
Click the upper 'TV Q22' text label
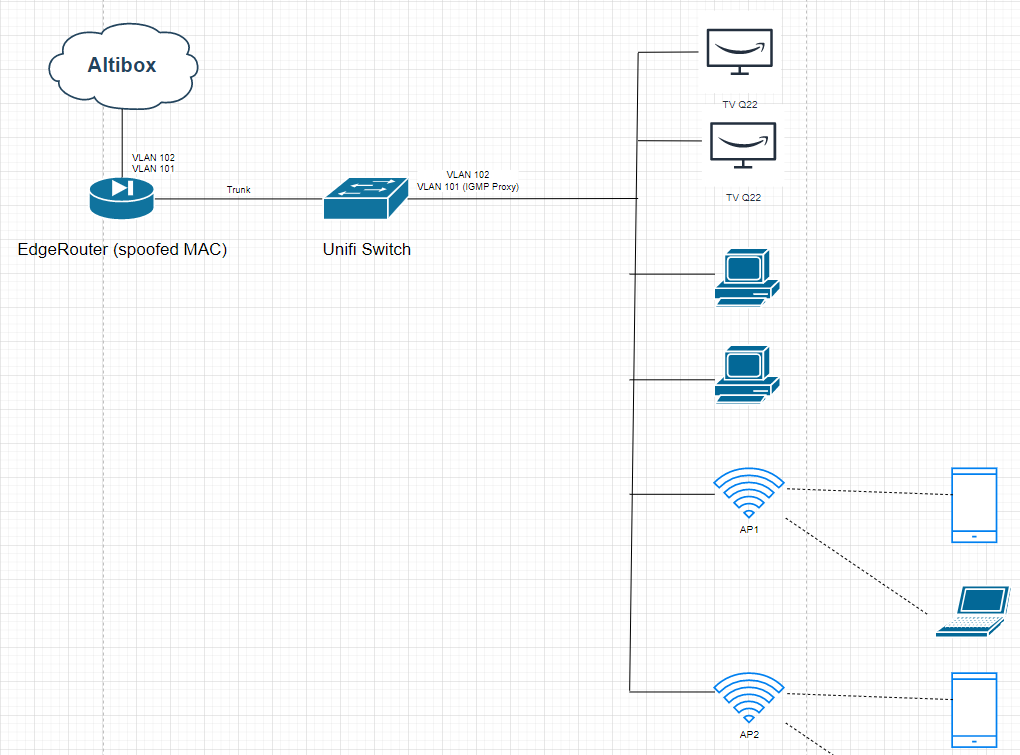pos(740,104)
